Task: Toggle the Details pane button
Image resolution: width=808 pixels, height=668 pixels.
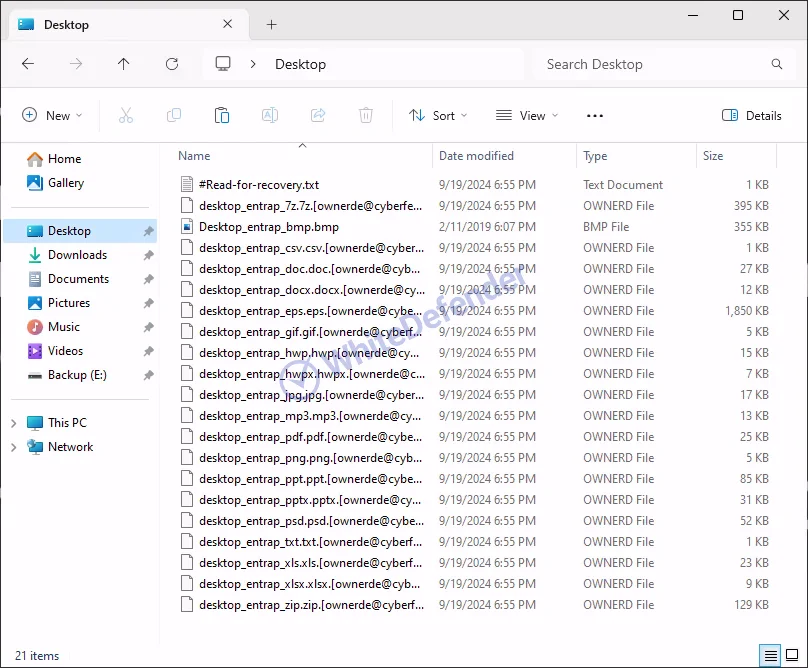Action: point(752,116)
